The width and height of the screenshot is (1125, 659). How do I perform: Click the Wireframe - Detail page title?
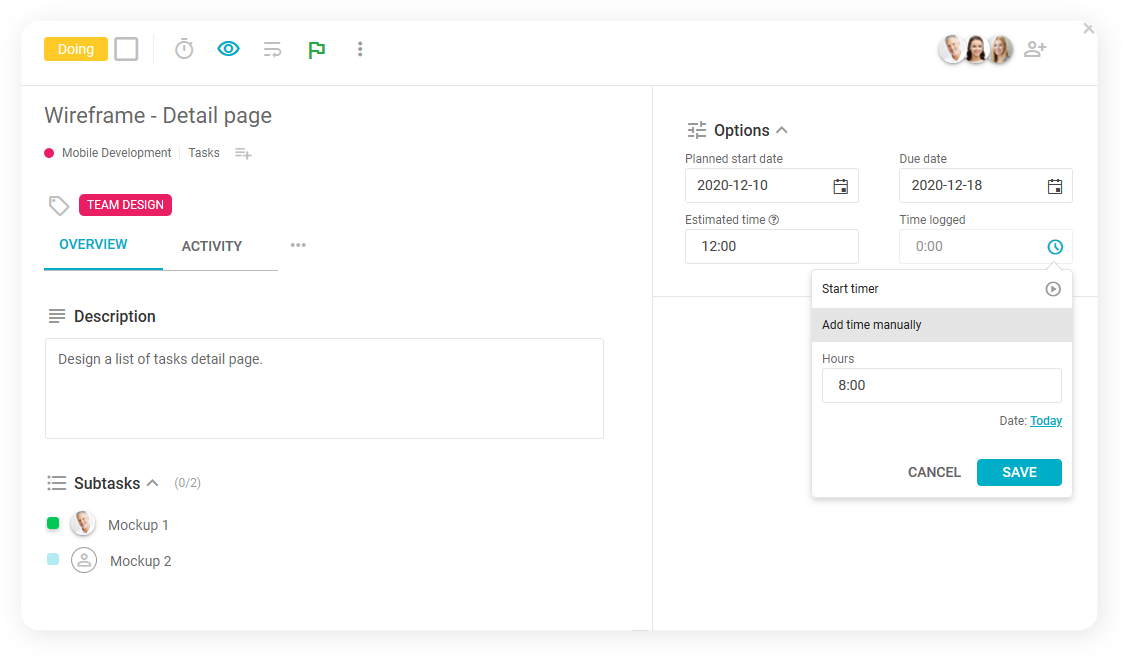point(158,116)
